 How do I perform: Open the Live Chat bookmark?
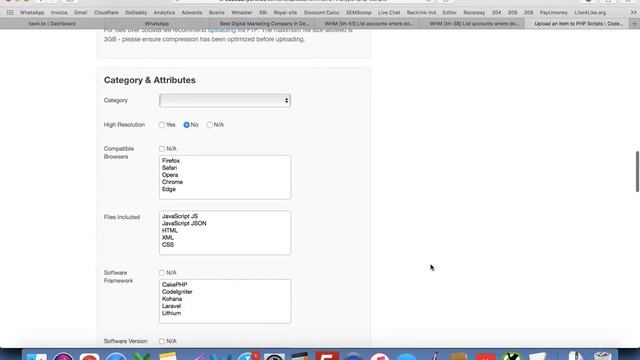(x=389, y=13)
